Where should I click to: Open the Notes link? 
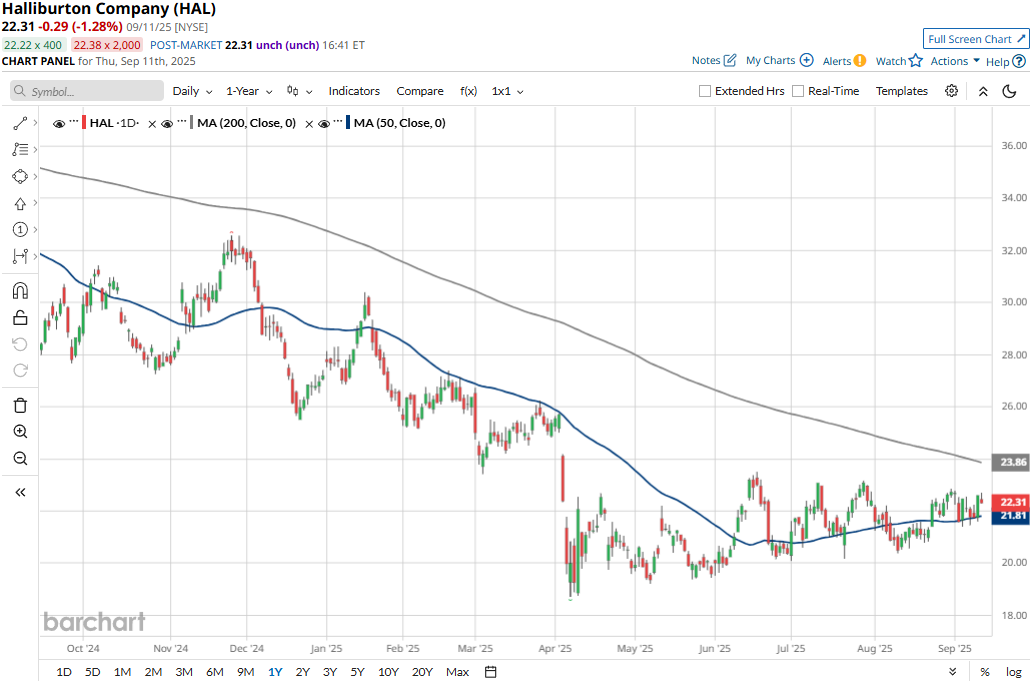(706, 61)
